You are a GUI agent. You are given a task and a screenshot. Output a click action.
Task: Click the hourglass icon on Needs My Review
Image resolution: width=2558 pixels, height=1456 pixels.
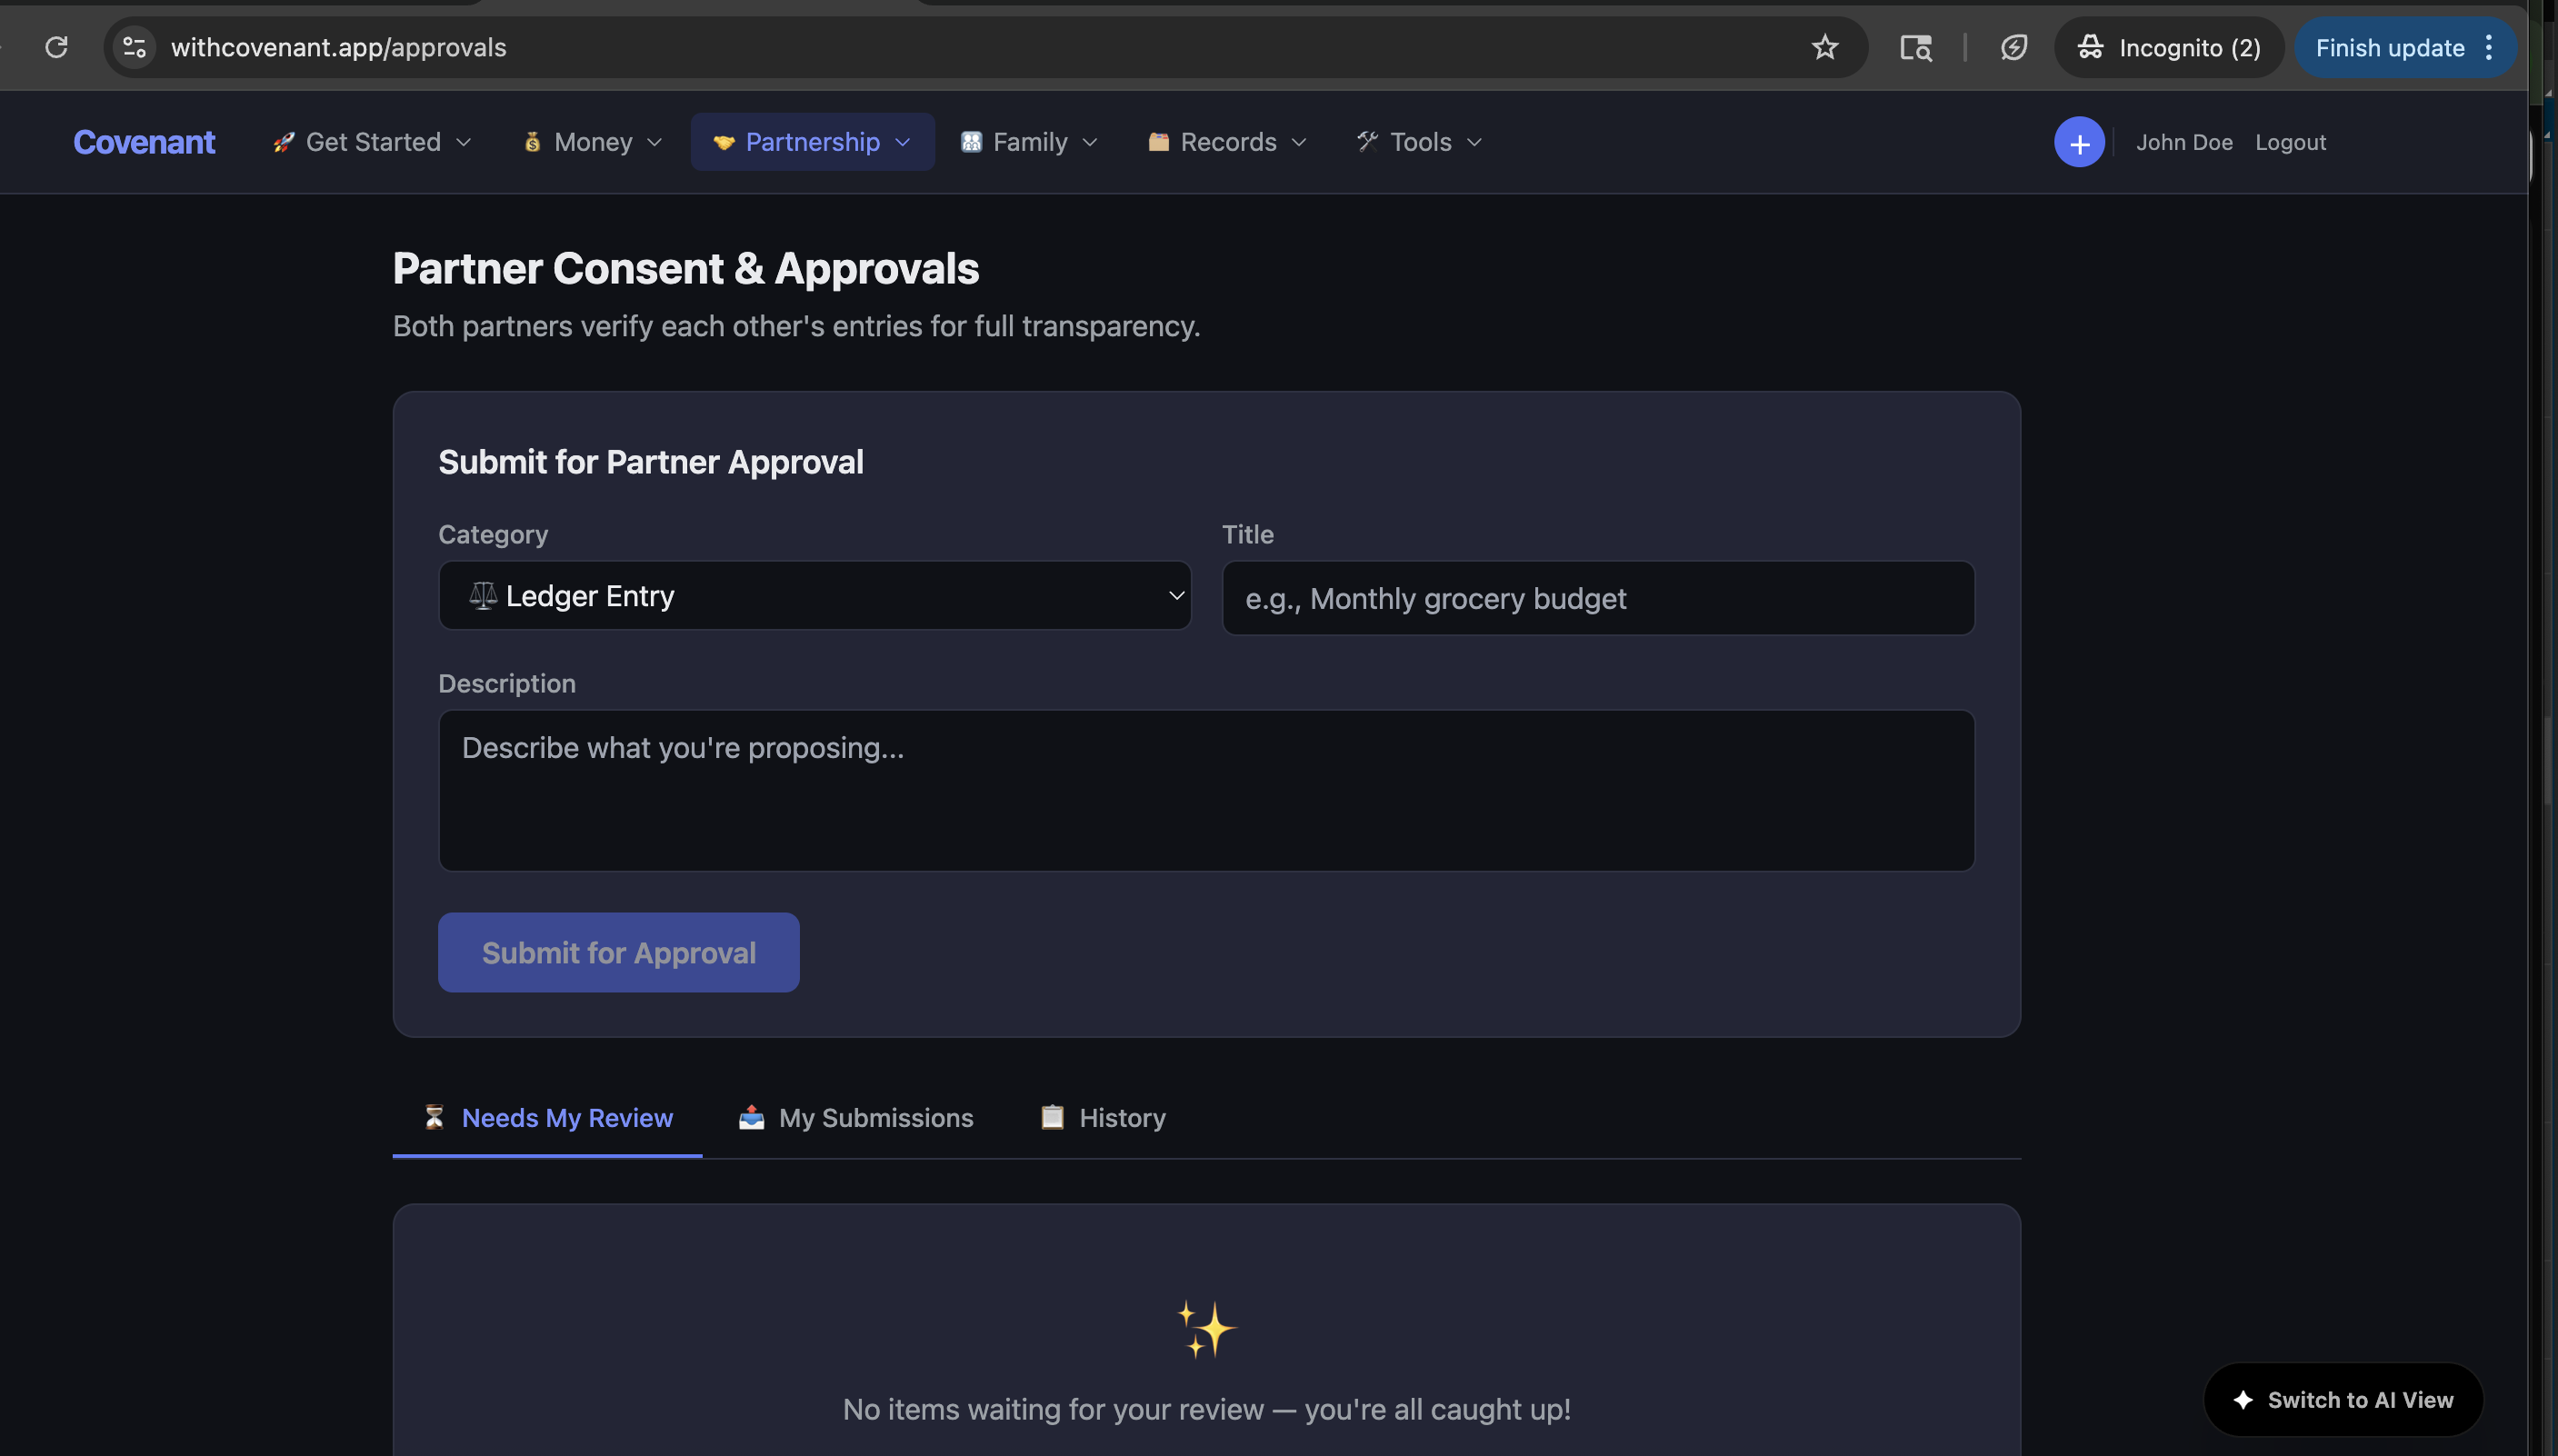point(434,1117)
